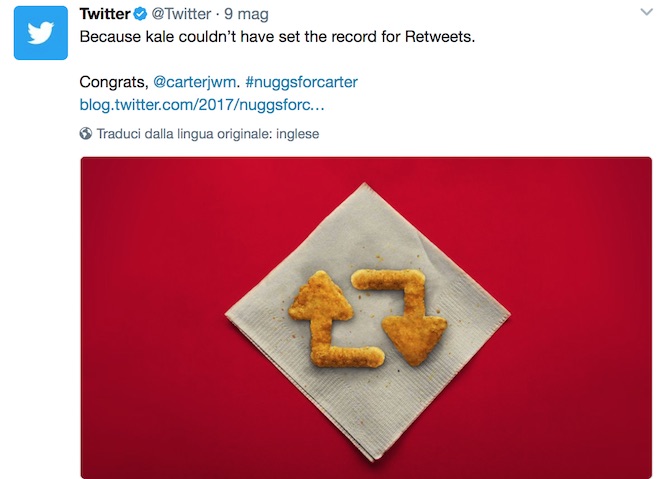Screen dimensions: 660x479
Task: Click the word inglese in translate line
Action: (297, 134)
